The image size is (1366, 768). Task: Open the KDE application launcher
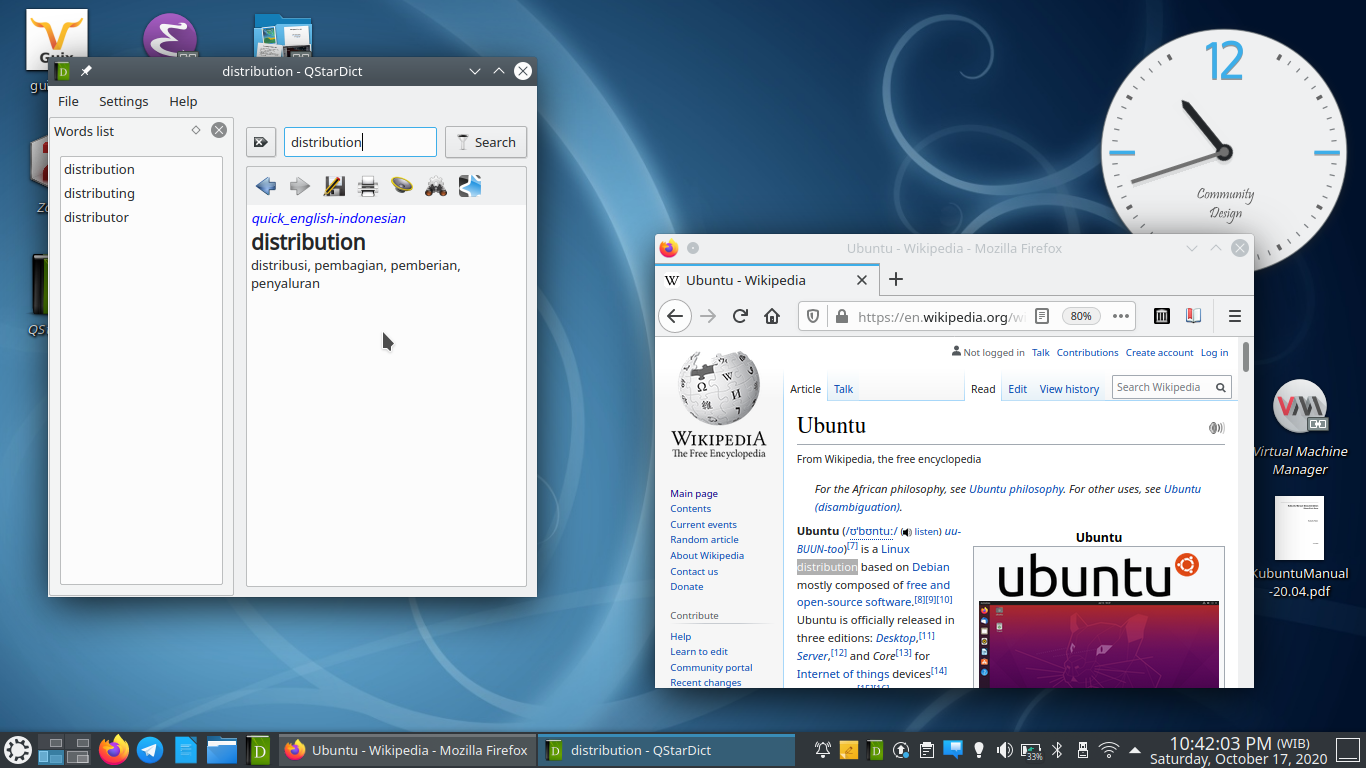[x=18, y=749]
